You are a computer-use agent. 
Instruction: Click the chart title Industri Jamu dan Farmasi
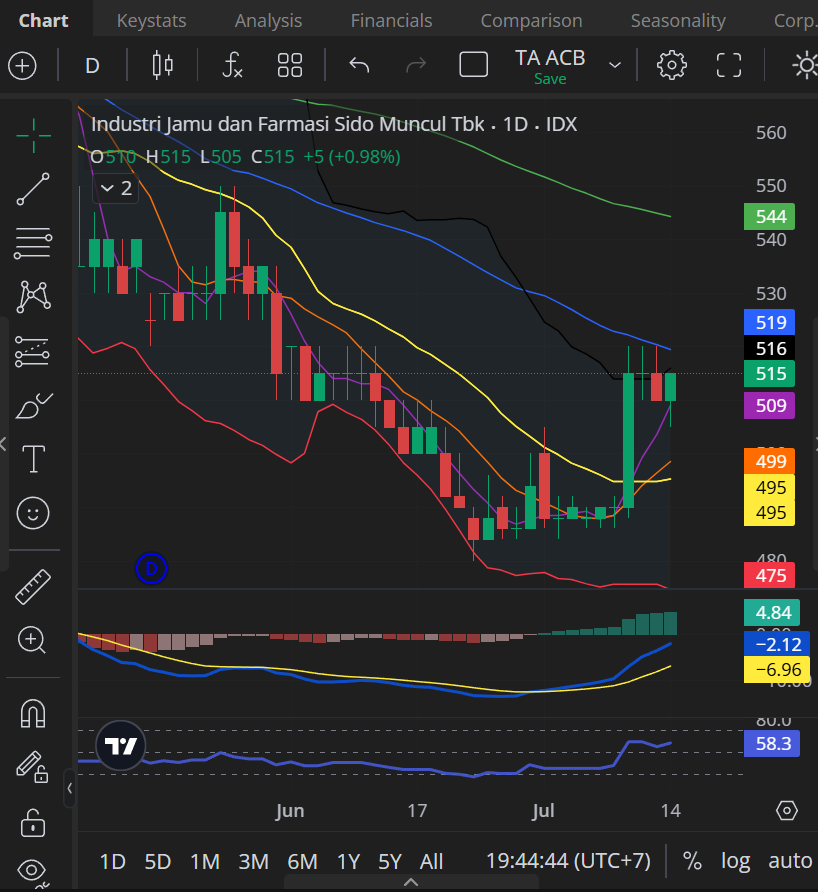coord(288,124)
